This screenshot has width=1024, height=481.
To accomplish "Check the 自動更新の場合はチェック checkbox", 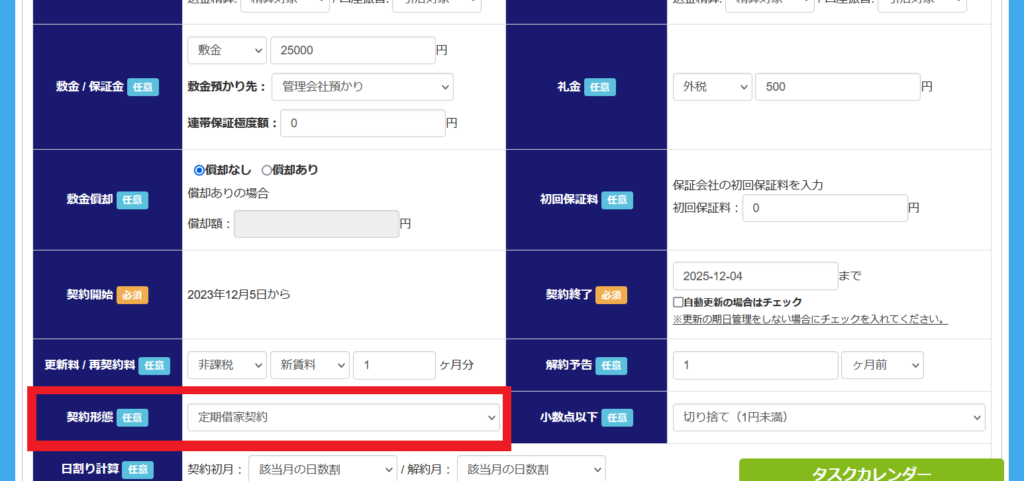I will tap(679, 302).
